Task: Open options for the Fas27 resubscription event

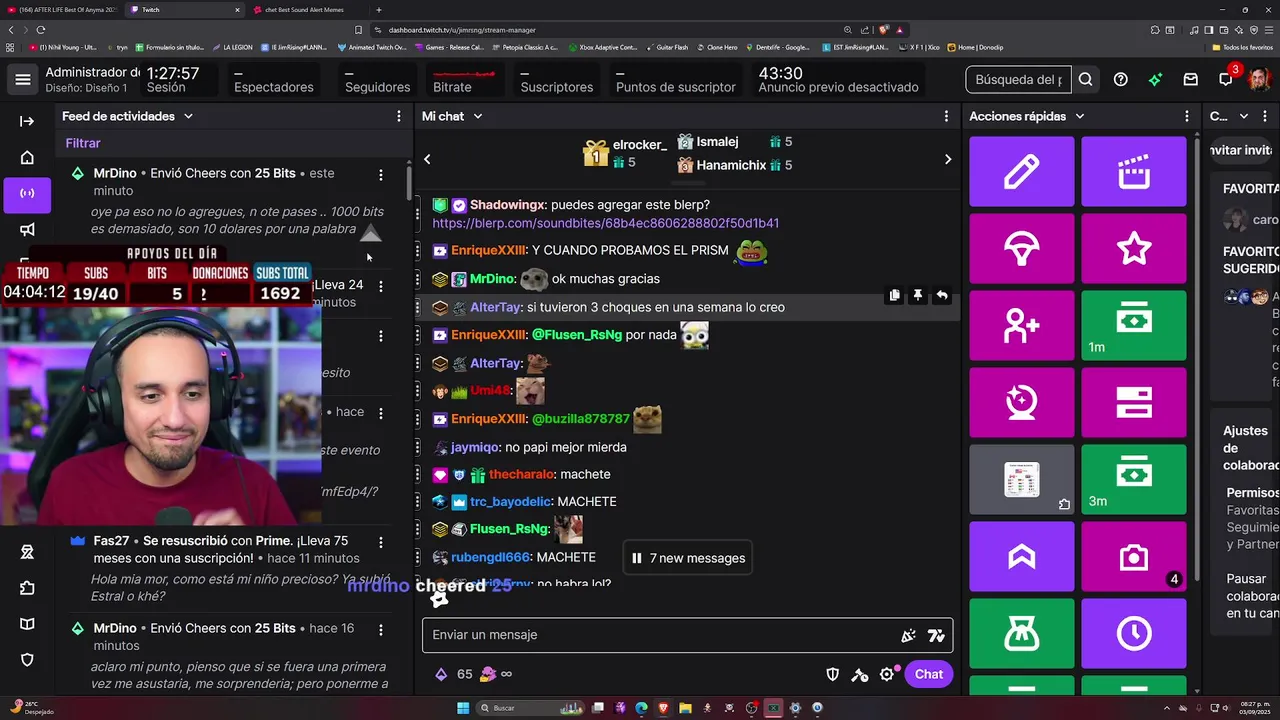Action: (380, 542)
